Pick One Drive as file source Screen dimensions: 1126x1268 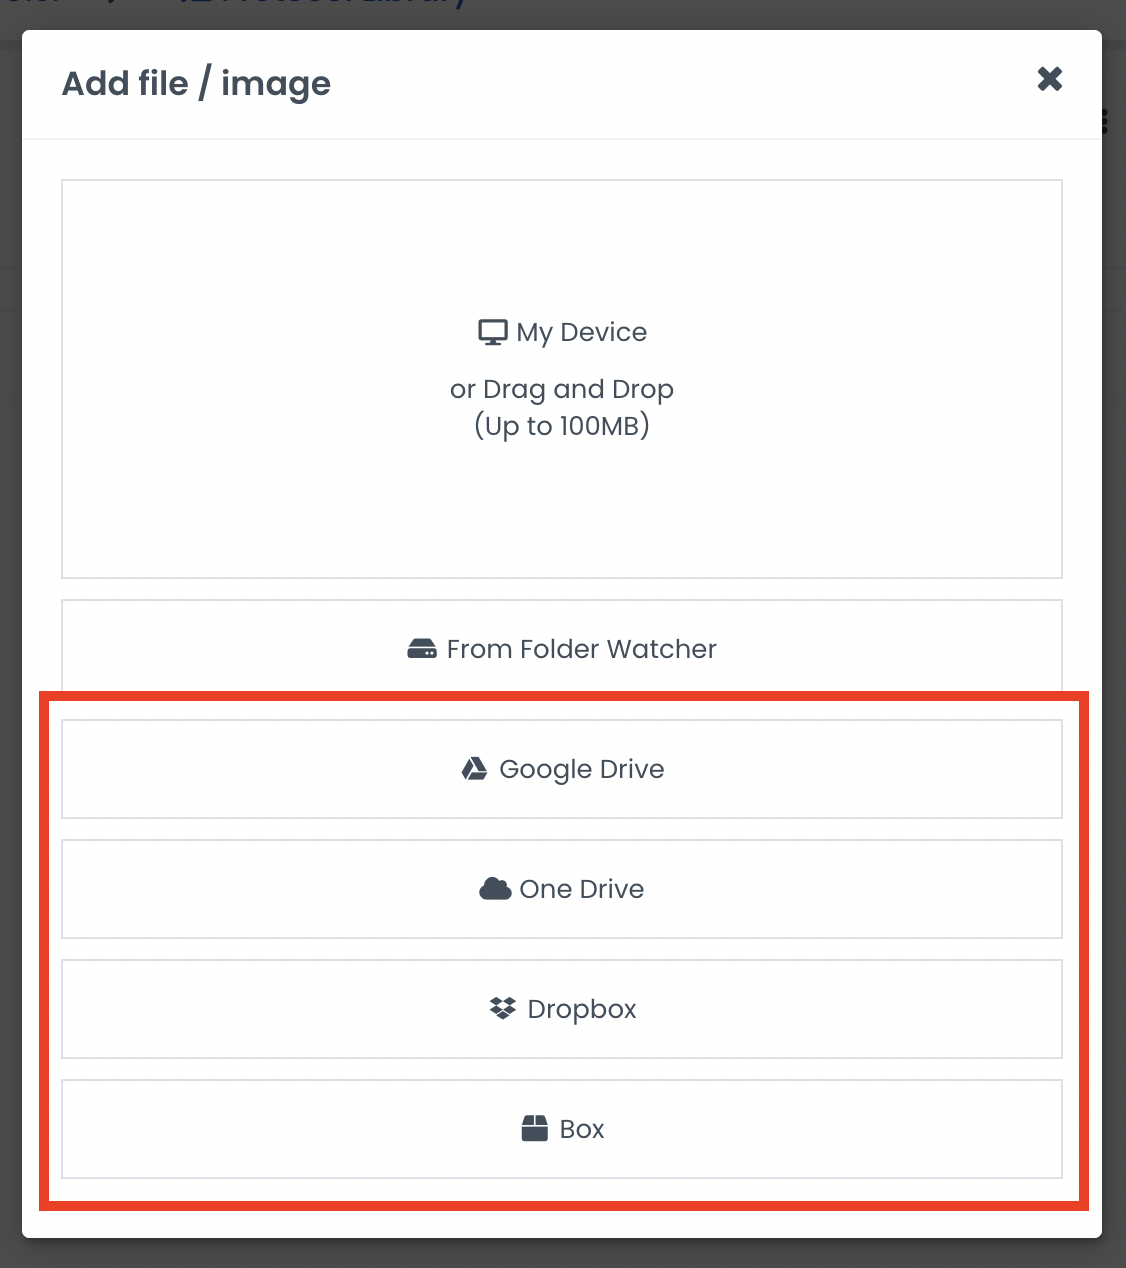coord(562,889)
